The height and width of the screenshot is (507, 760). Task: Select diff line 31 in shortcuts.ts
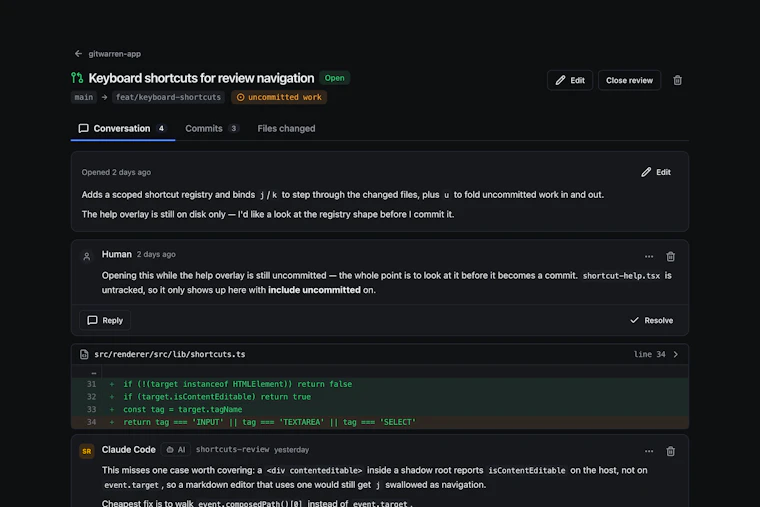pyautogui.click(x=380, y=384)
